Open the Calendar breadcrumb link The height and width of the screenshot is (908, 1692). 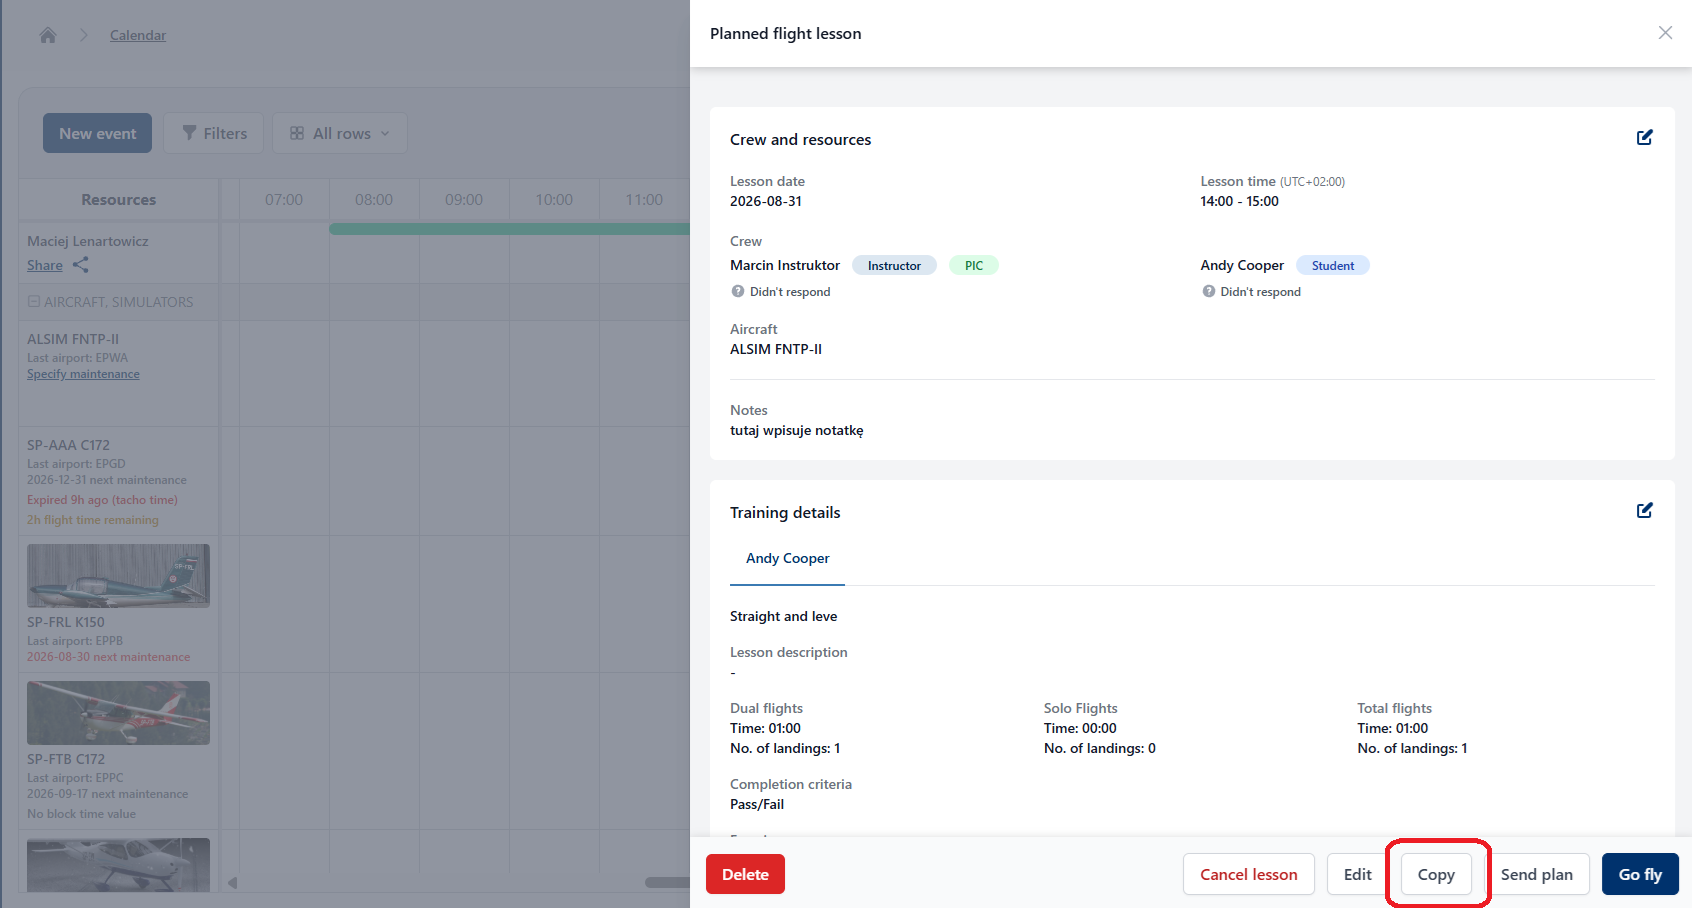click(138, 35)
